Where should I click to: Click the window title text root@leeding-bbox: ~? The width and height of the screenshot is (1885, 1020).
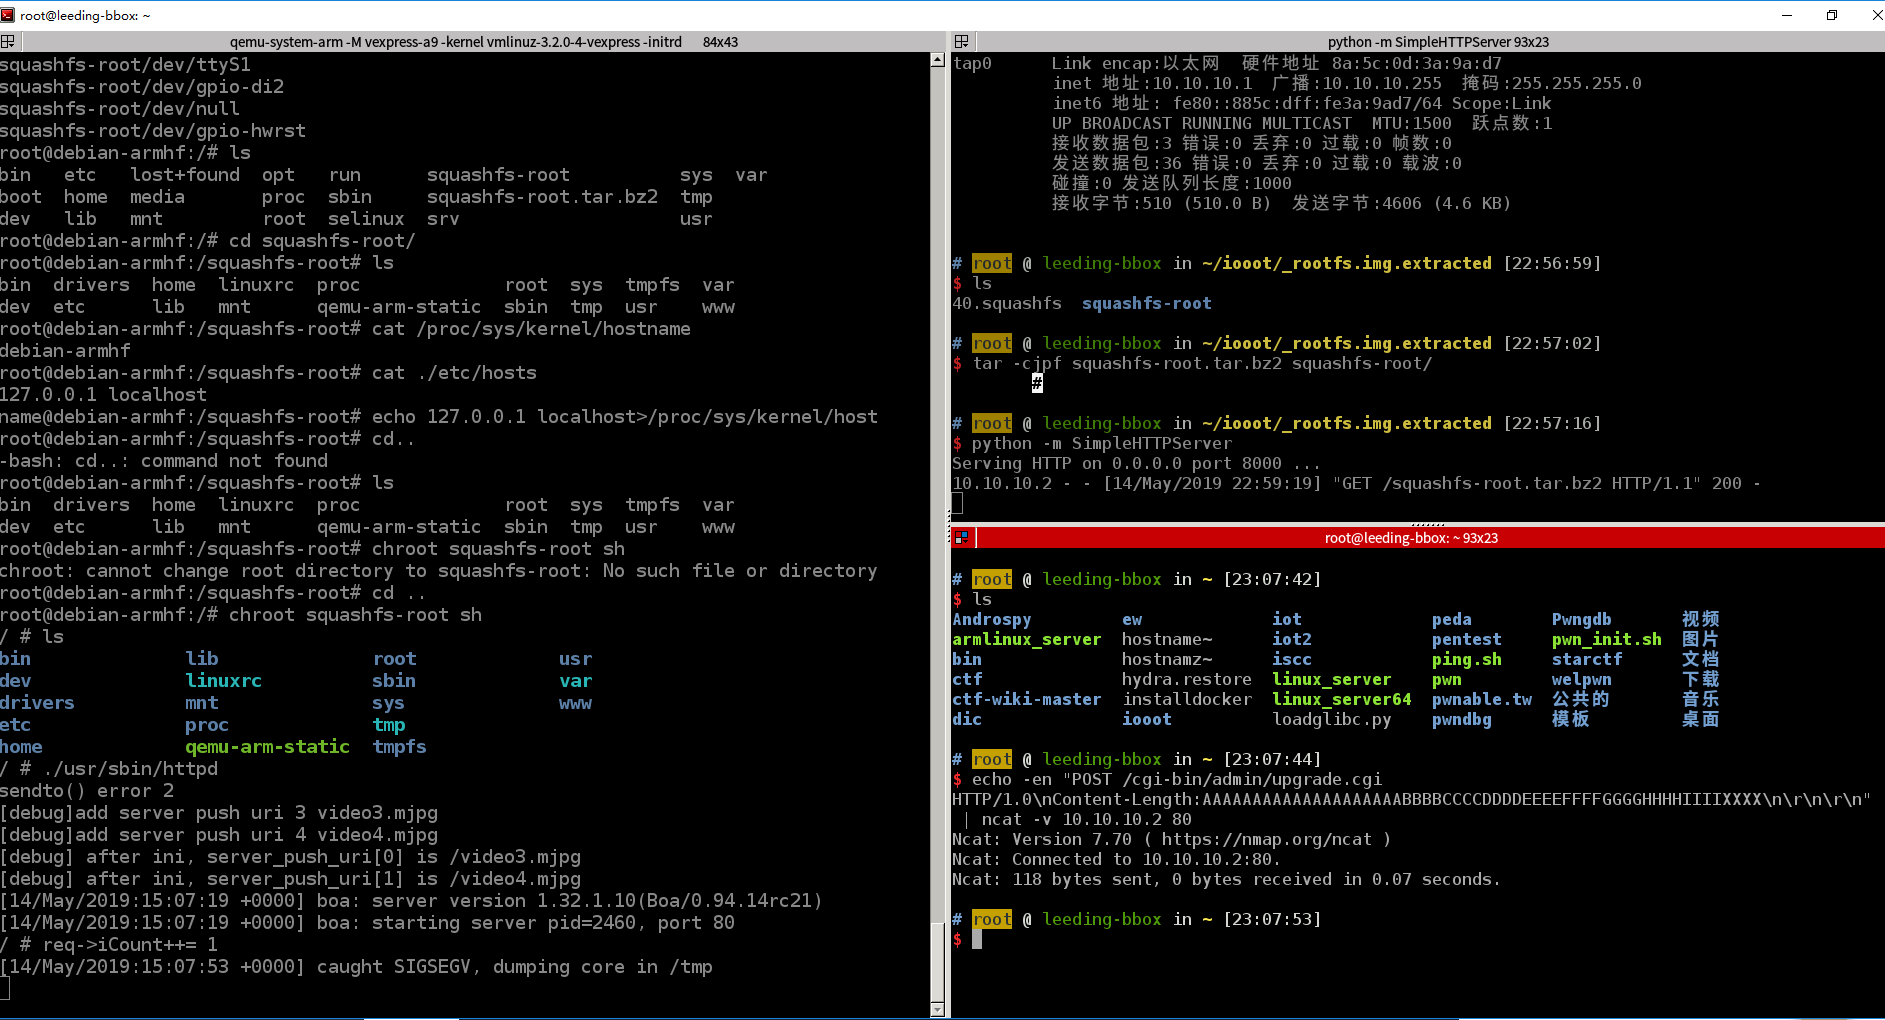click(x=85, y=15)
